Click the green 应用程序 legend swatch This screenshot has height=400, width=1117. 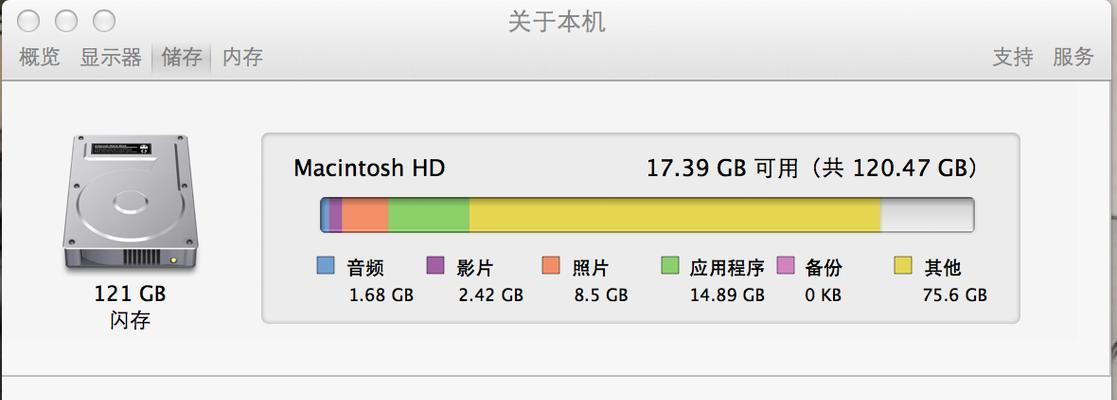coord(670,265)
